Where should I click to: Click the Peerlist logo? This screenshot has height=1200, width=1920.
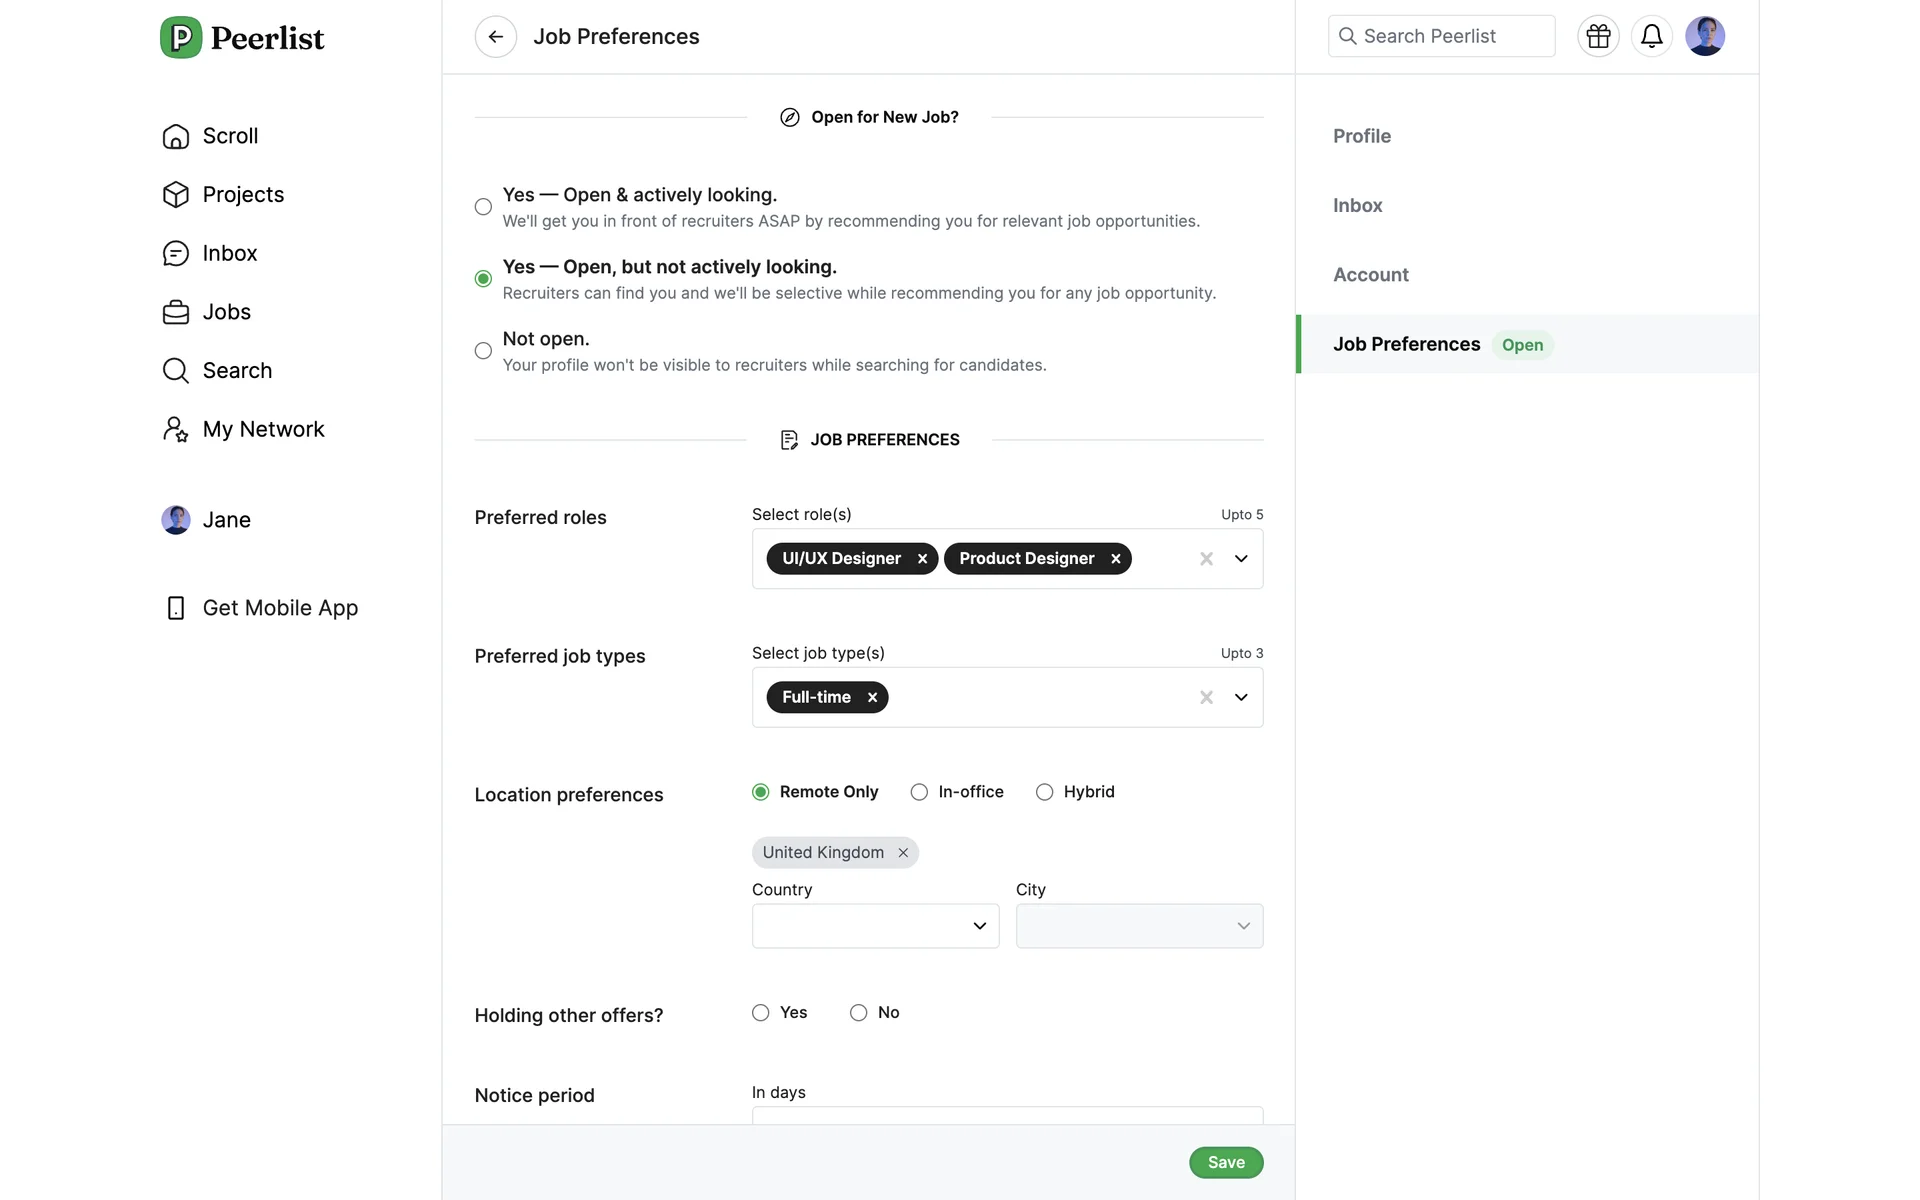click(x=242, y=38)
